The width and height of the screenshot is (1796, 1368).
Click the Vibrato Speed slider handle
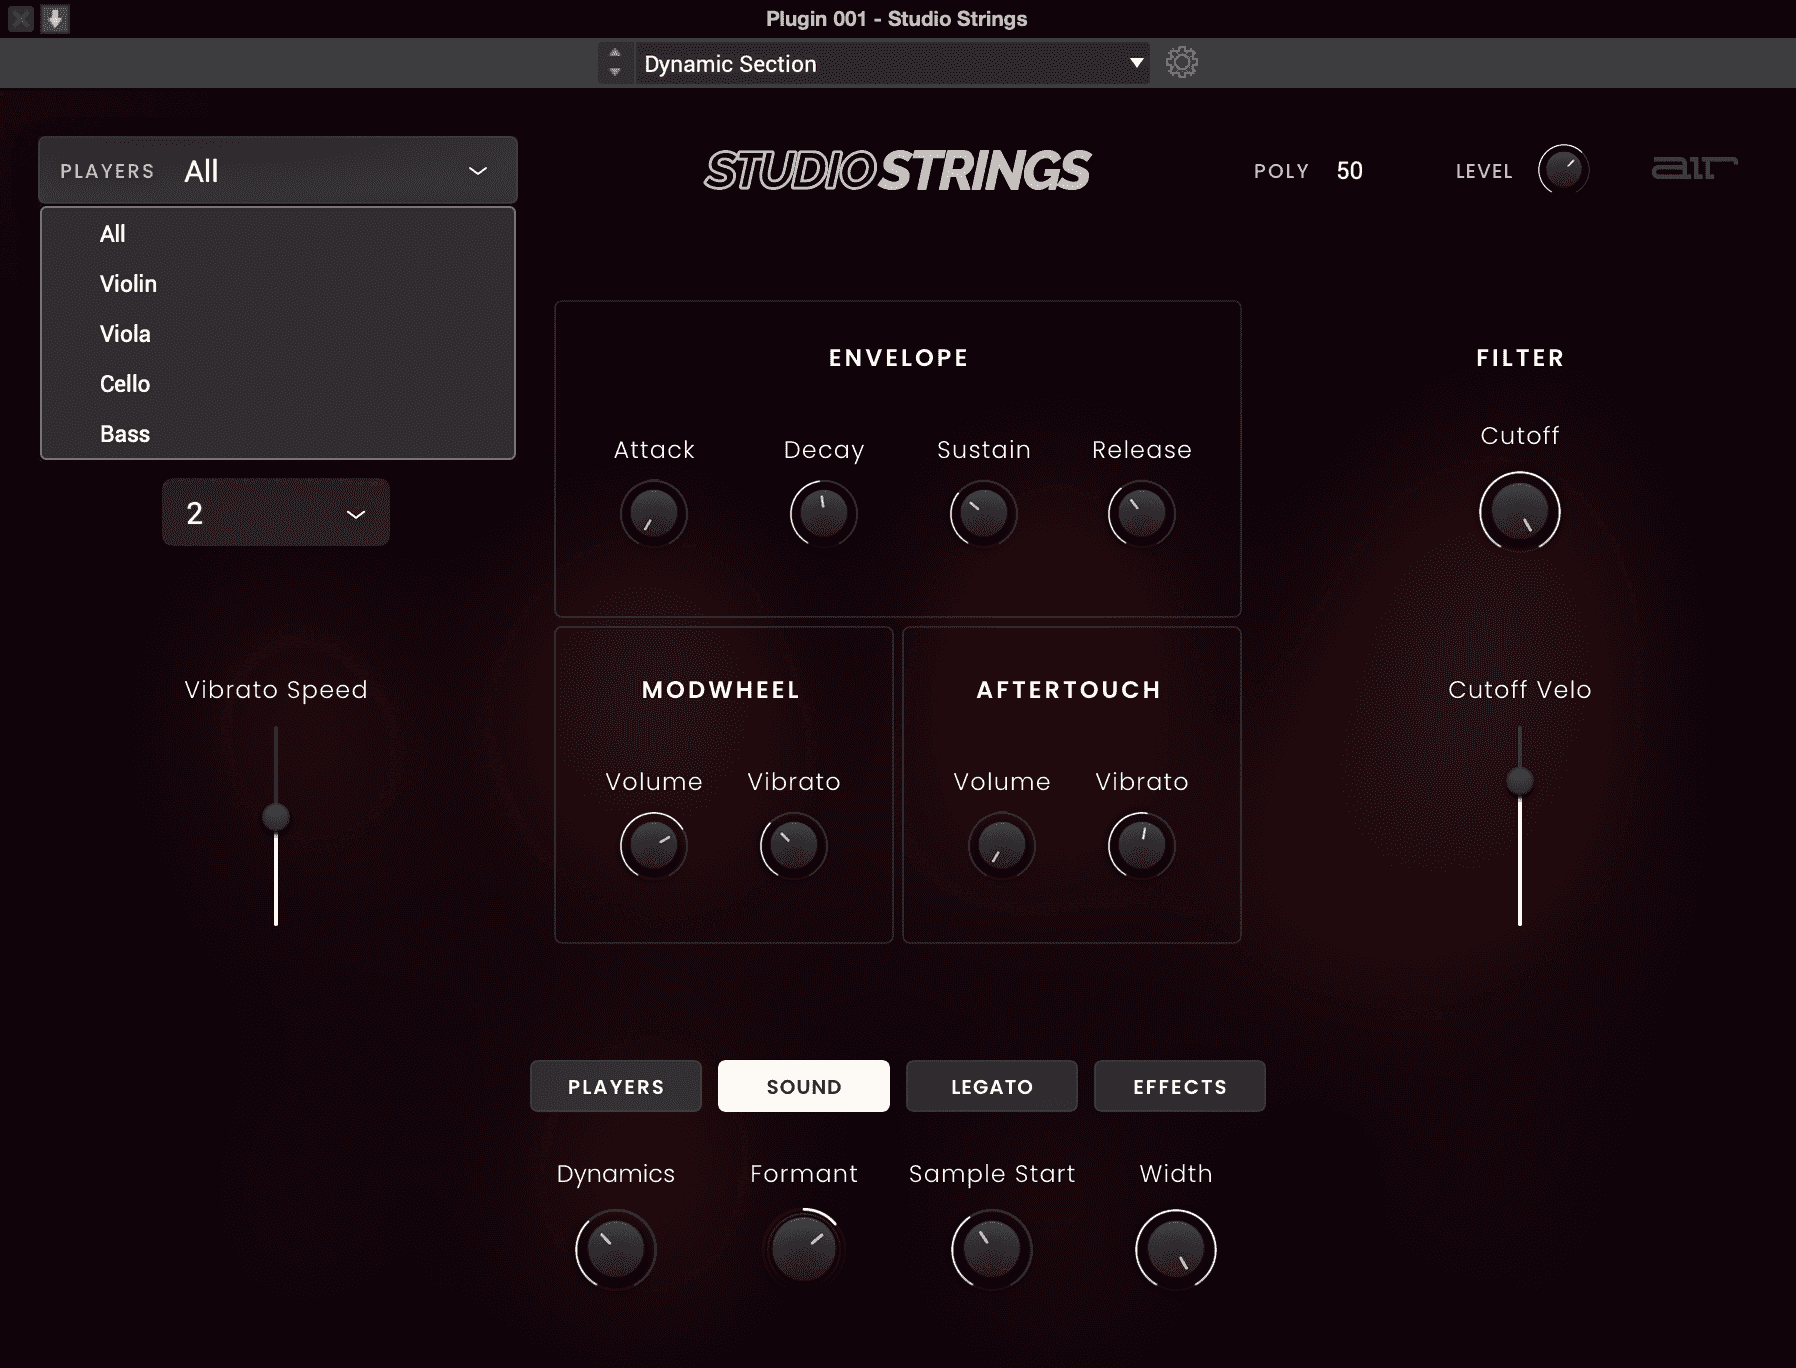(276, 817)
